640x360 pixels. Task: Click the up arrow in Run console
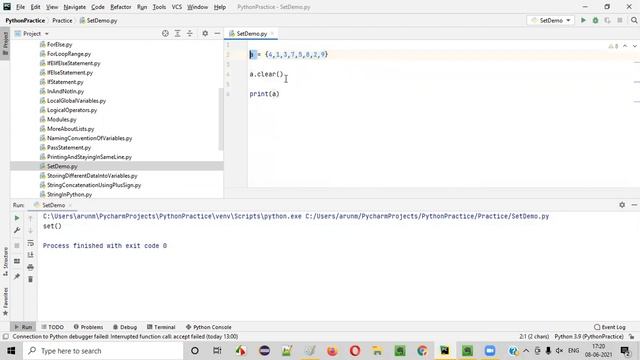(31, 219)
